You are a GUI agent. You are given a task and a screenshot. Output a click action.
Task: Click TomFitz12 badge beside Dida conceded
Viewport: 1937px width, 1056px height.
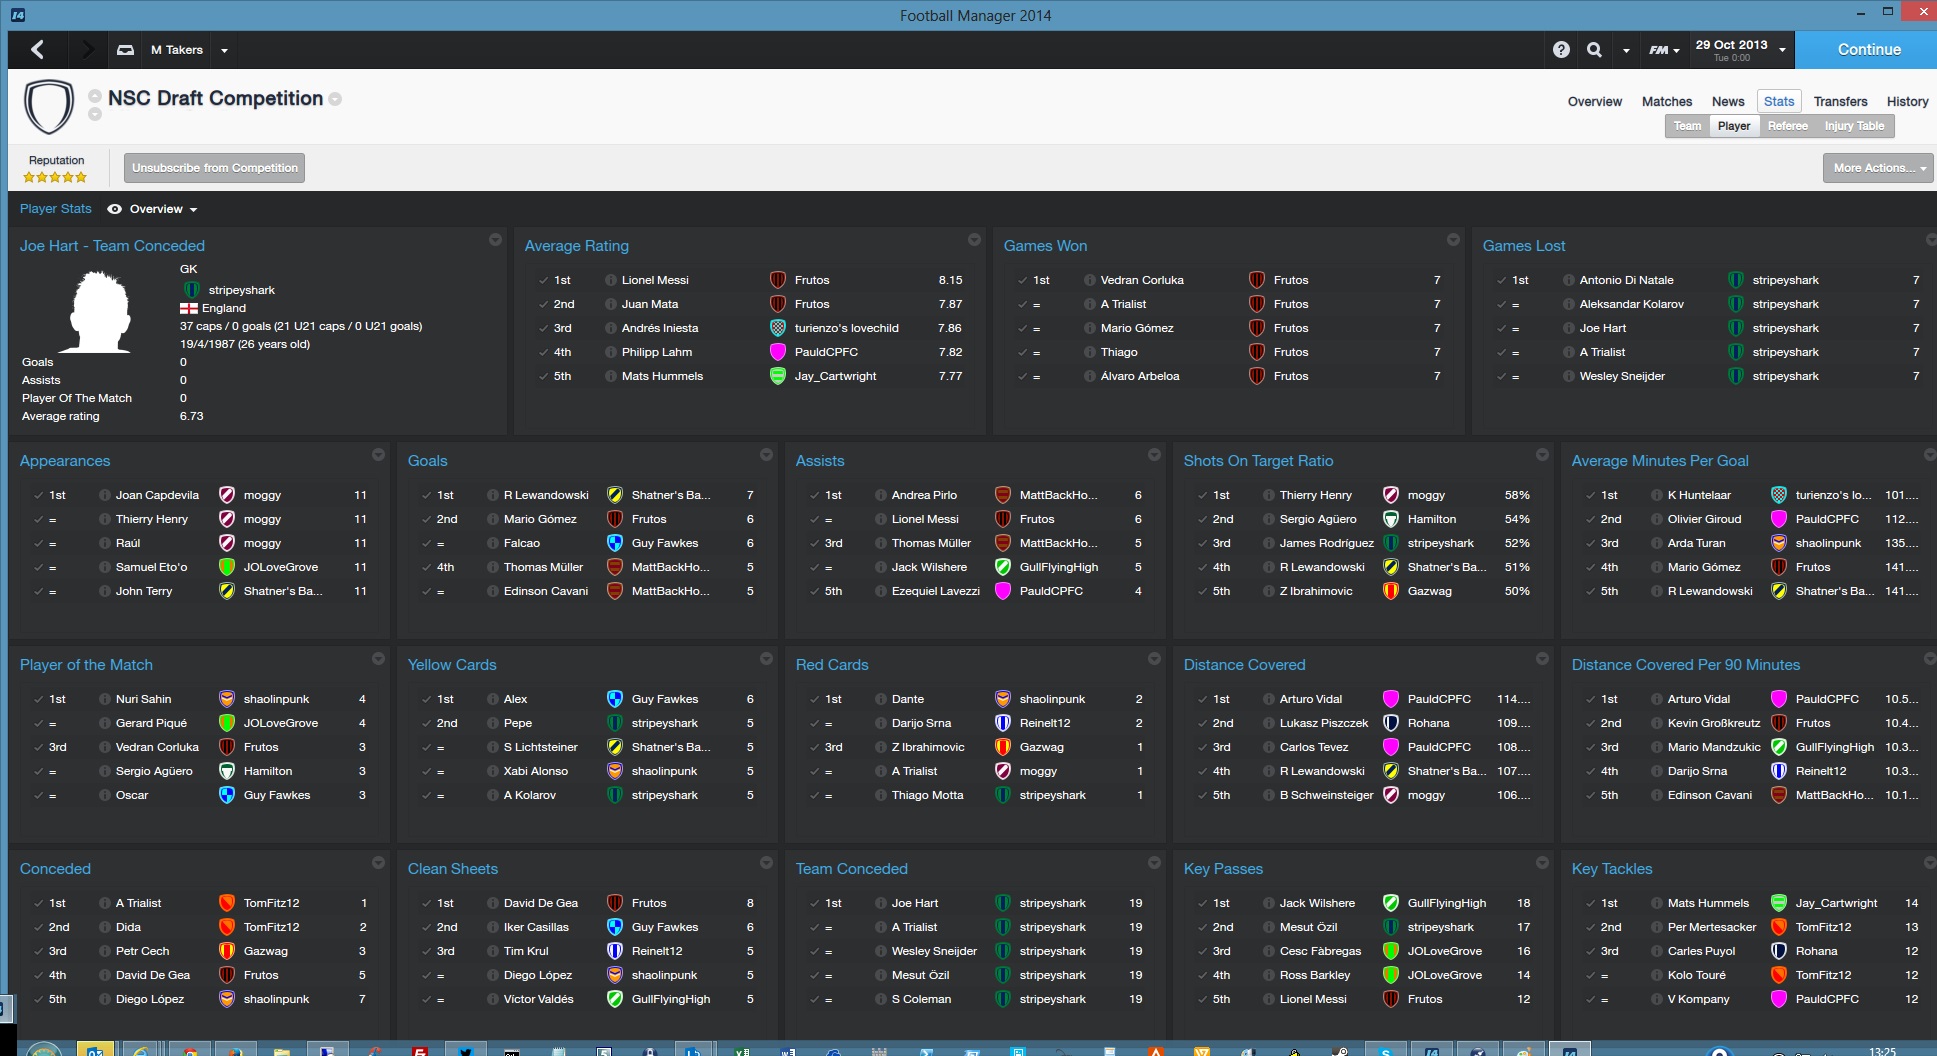[x=227, y=927]
